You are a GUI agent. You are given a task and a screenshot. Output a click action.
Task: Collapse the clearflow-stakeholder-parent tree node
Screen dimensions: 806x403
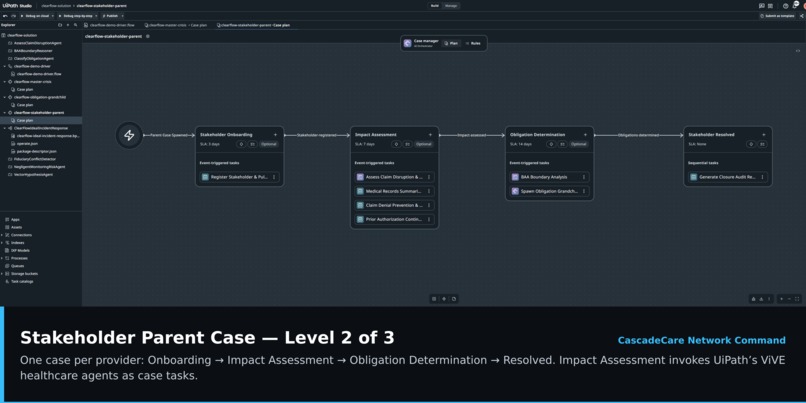tap(5, 113)
